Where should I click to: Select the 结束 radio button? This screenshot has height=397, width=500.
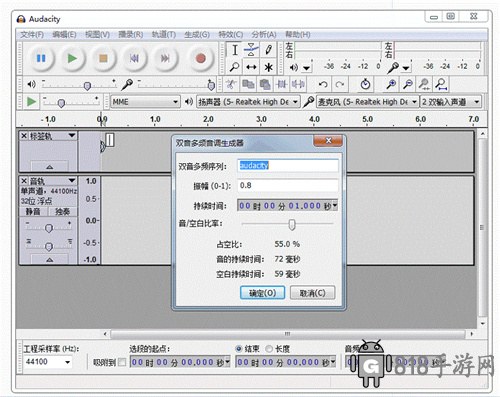coord(239,349)
